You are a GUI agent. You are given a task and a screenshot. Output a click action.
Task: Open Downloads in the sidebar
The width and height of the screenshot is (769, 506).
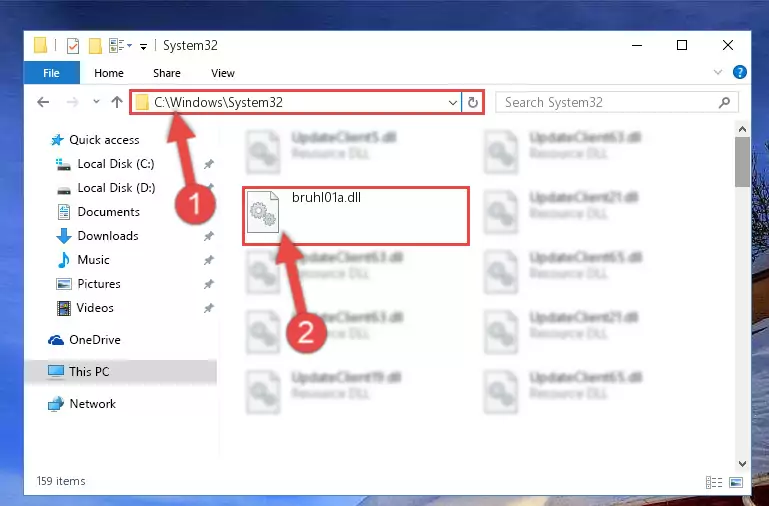(98, 236)
